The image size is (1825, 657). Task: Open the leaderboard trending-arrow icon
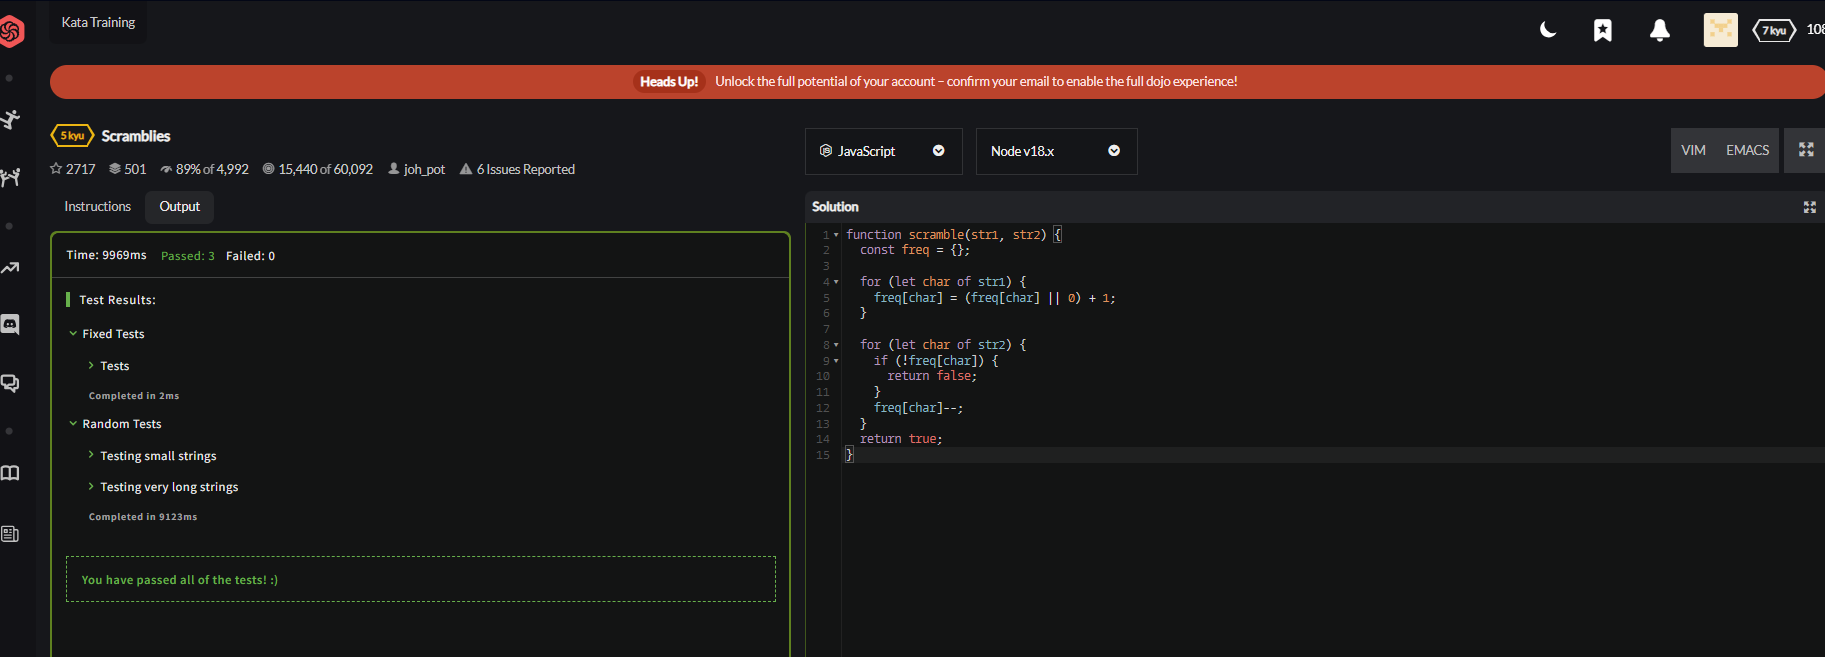coord(10,267)
